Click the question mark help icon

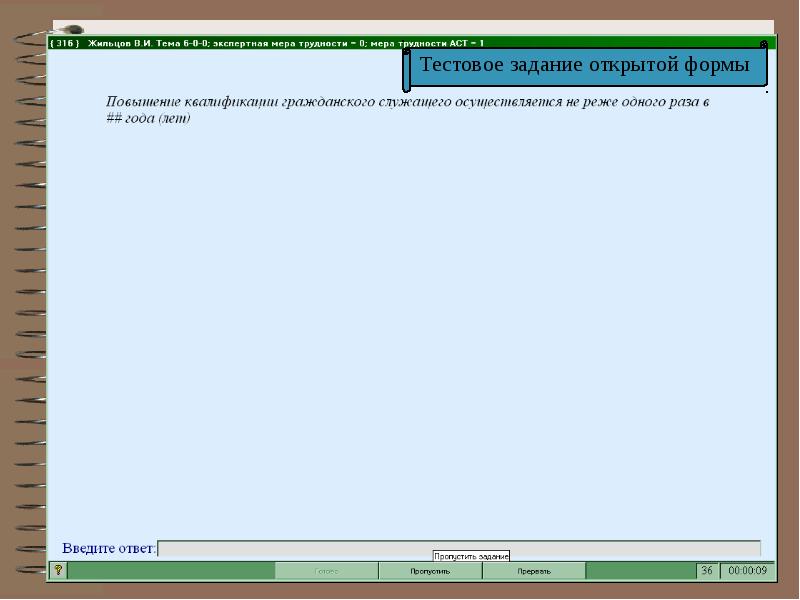[x=58, y=571]
